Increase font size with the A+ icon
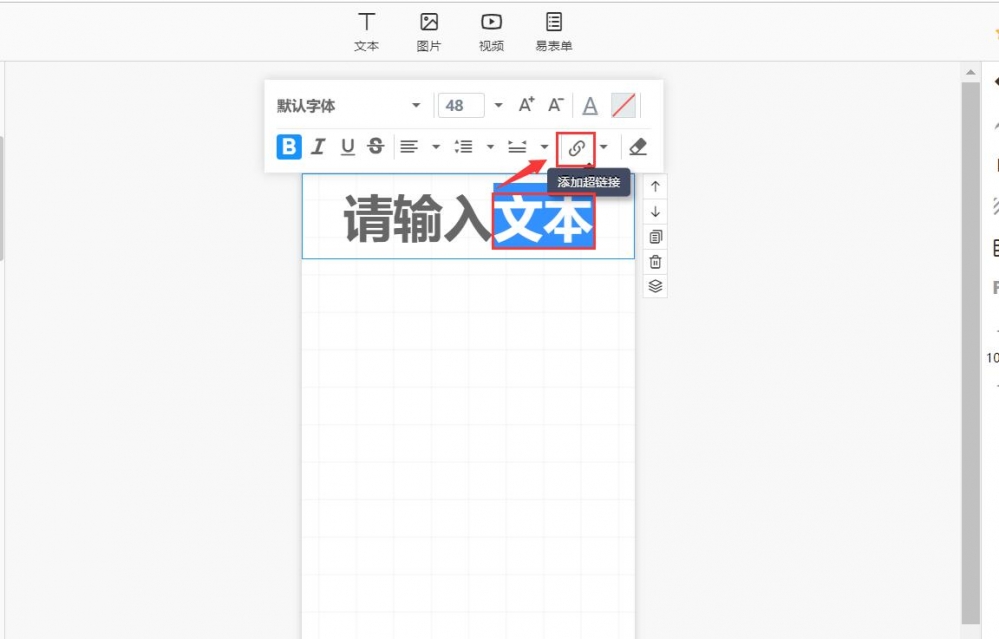 tap(527, 103)
